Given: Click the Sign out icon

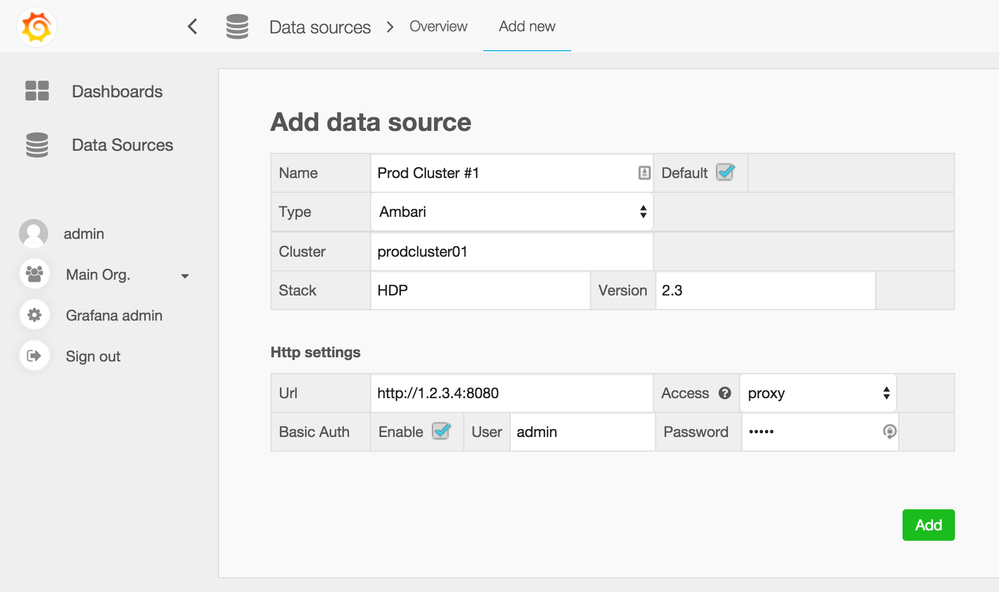Looking at the screenshot, I should pos(36,356).
